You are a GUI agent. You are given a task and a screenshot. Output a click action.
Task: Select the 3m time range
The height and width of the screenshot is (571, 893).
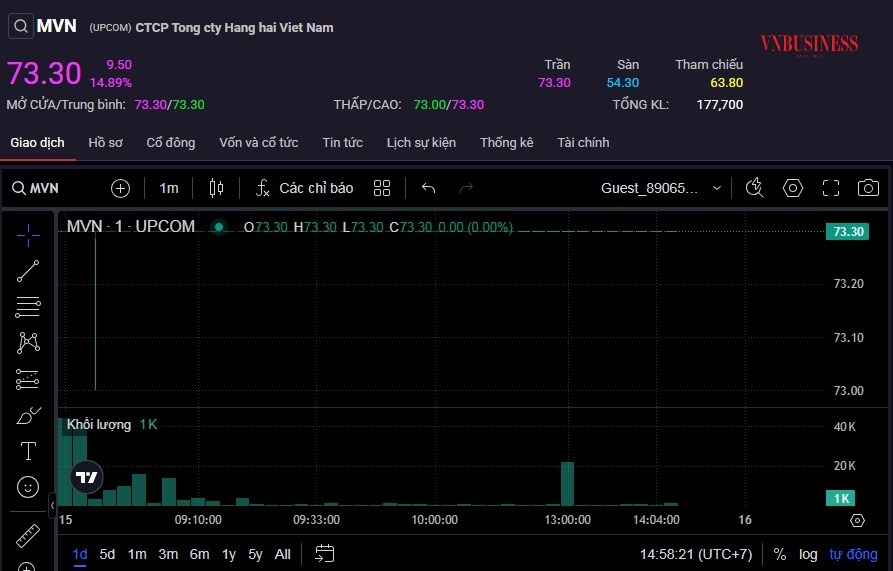pos(168,554)
